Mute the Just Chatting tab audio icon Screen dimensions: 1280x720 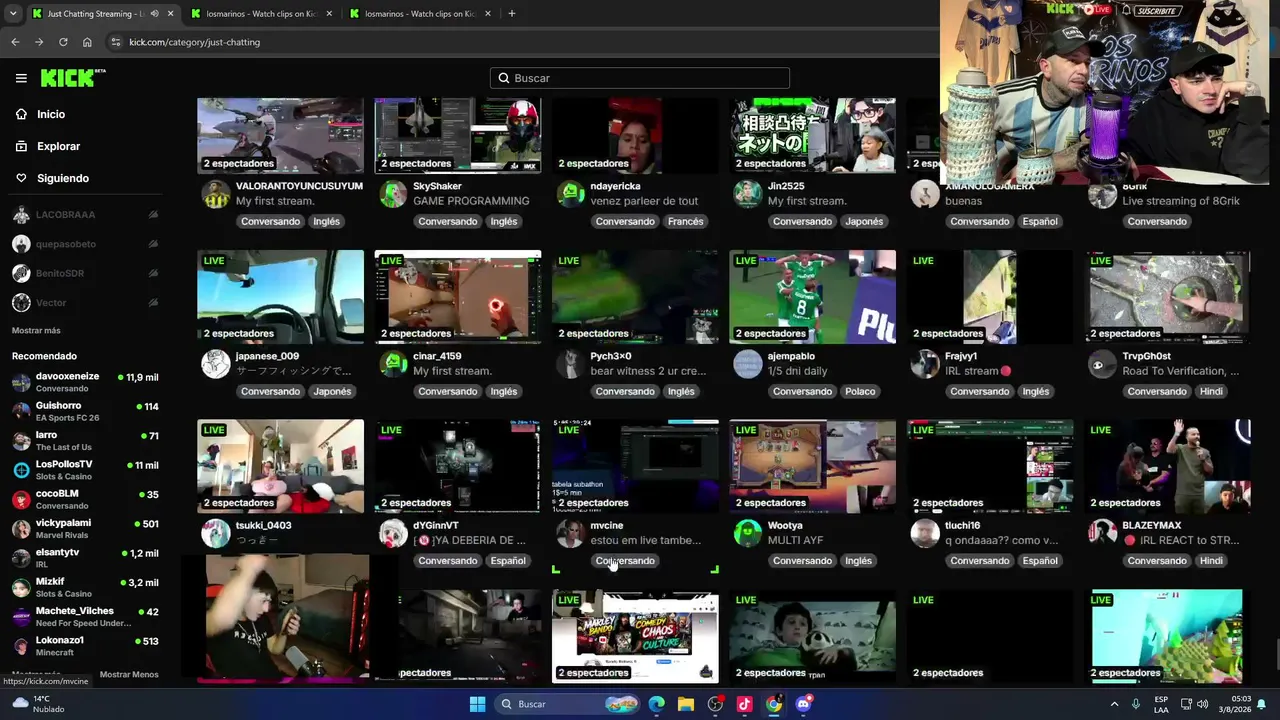tap(154, 14)
